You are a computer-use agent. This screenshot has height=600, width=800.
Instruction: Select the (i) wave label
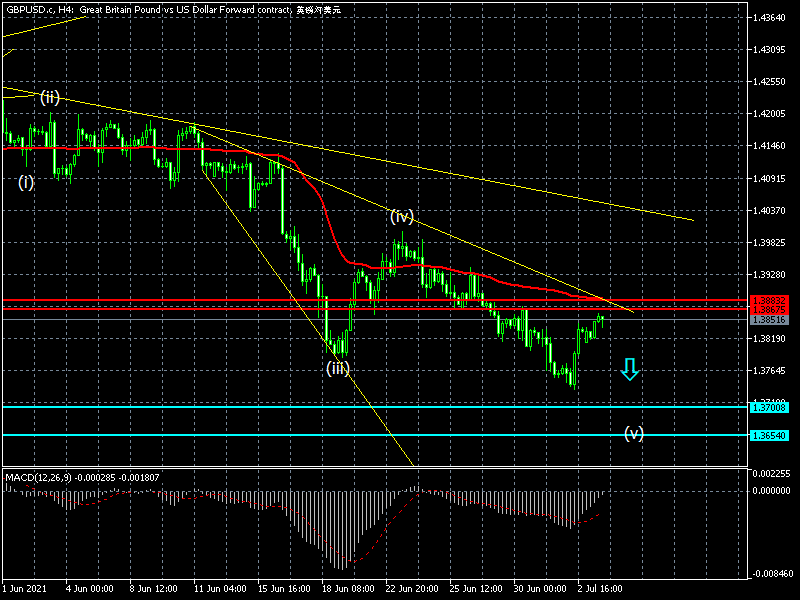[x=26, y=182]
